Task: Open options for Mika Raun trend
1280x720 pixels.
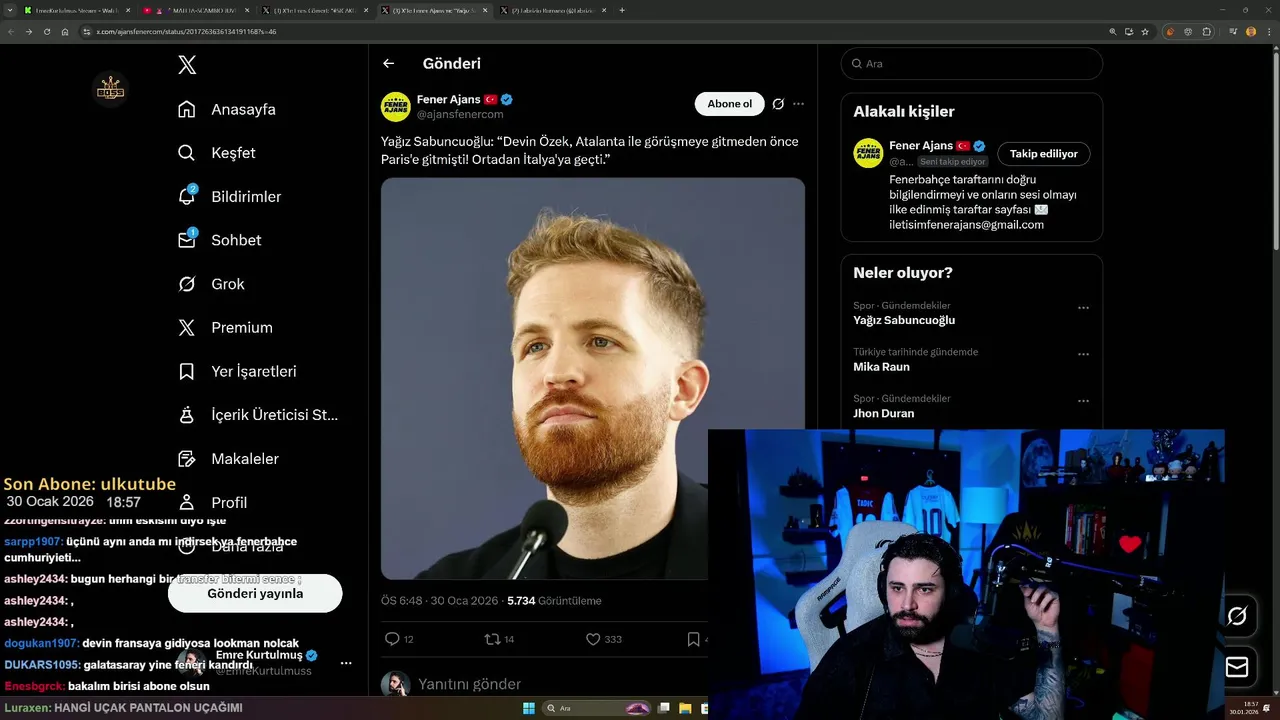Action: click(1083, 355)
